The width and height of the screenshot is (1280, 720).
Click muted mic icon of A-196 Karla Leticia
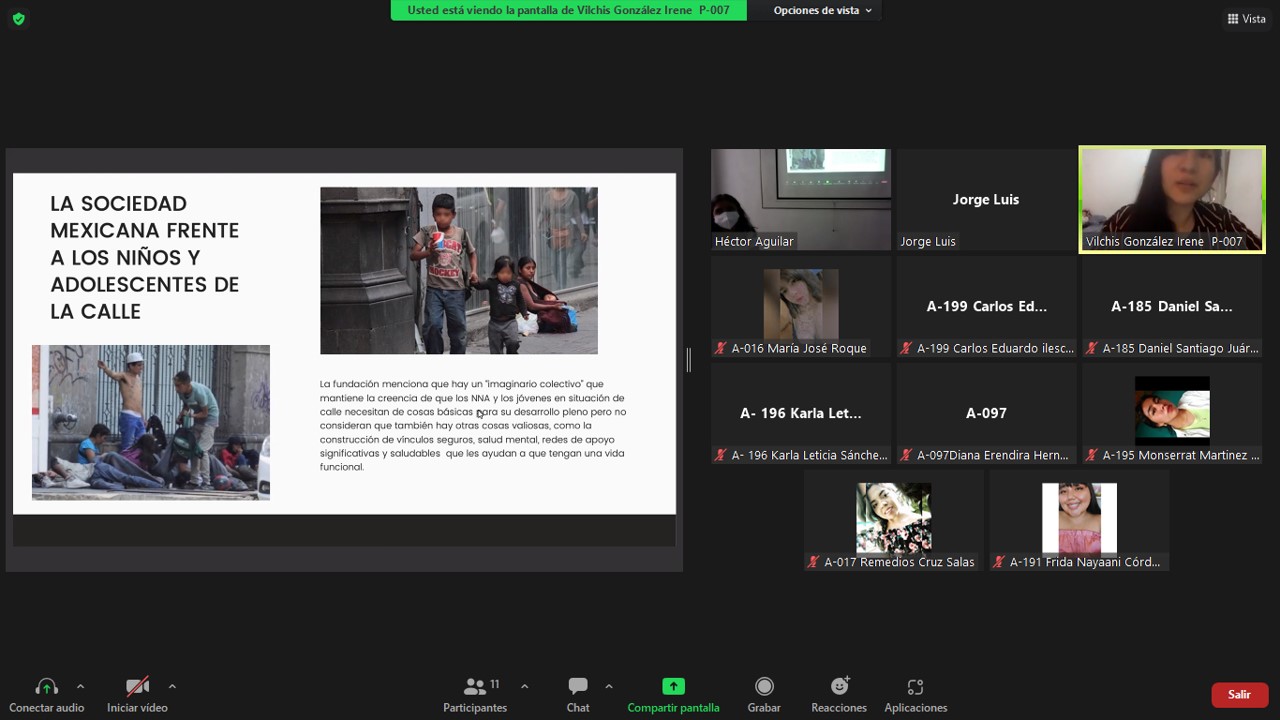[720, 455]
